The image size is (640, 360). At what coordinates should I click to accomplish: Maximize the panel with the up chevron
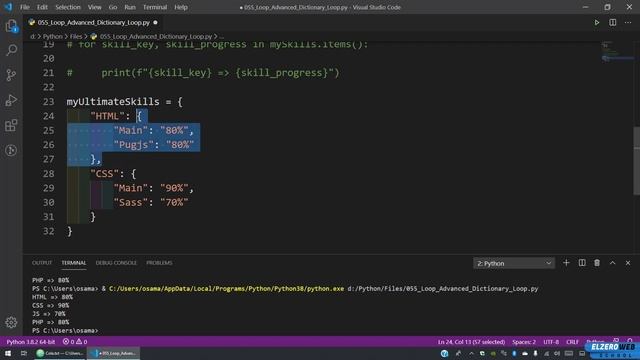pyautogui.click(x=613, y=263)
